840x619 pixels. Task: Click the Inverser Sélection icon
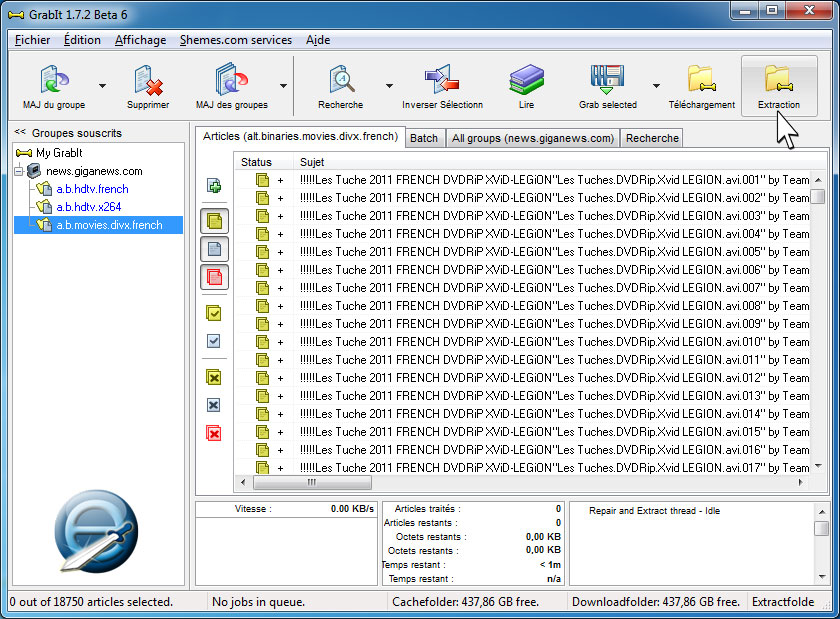[442, 79]
